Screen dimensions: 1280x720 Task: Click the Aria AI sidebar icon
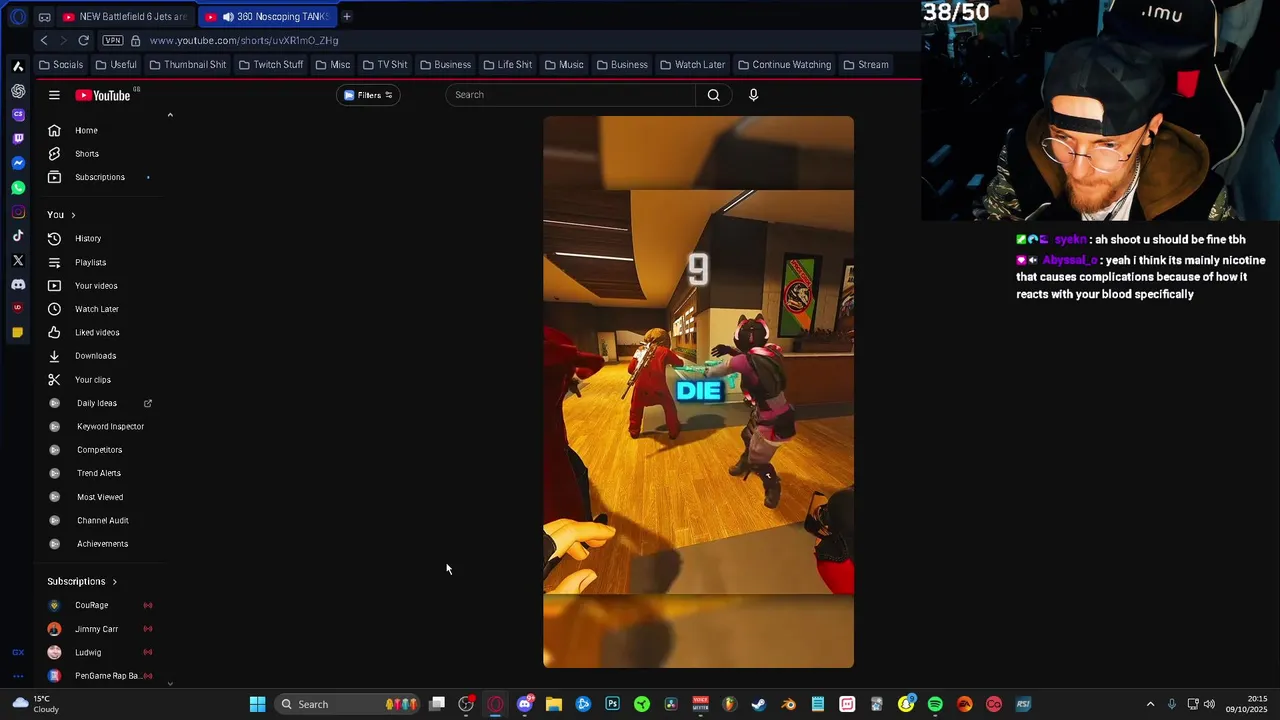coord(18,66)
